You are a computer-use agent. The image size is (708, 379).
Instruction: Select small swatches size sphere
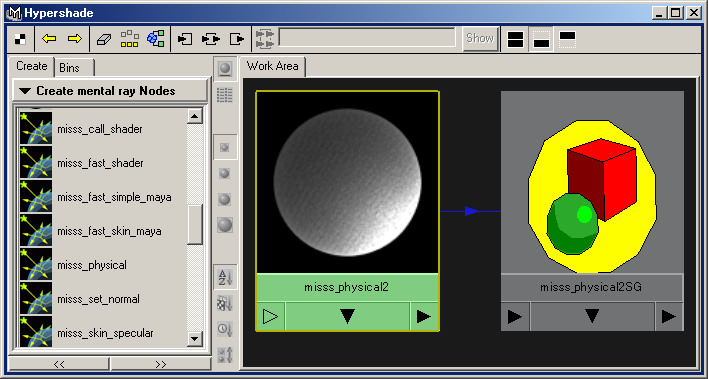224,147
